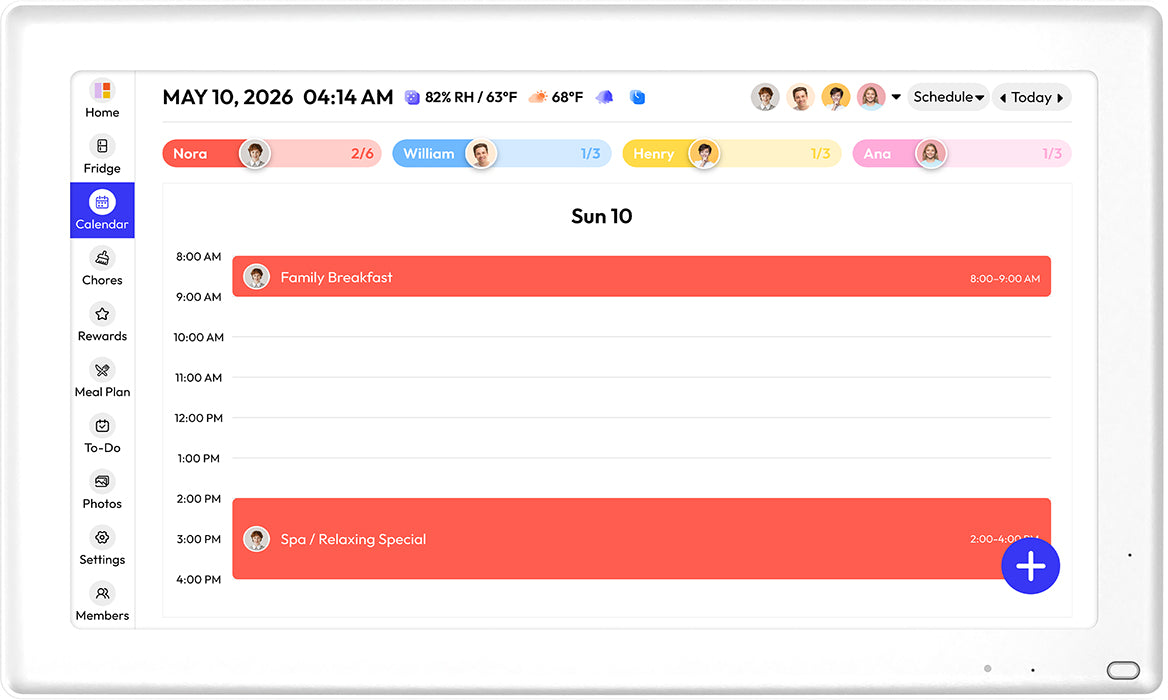Toggle William's avatar filter in header
Image resolution: width=1168 pixels, height=700 pixels.
tap(800, 97)
